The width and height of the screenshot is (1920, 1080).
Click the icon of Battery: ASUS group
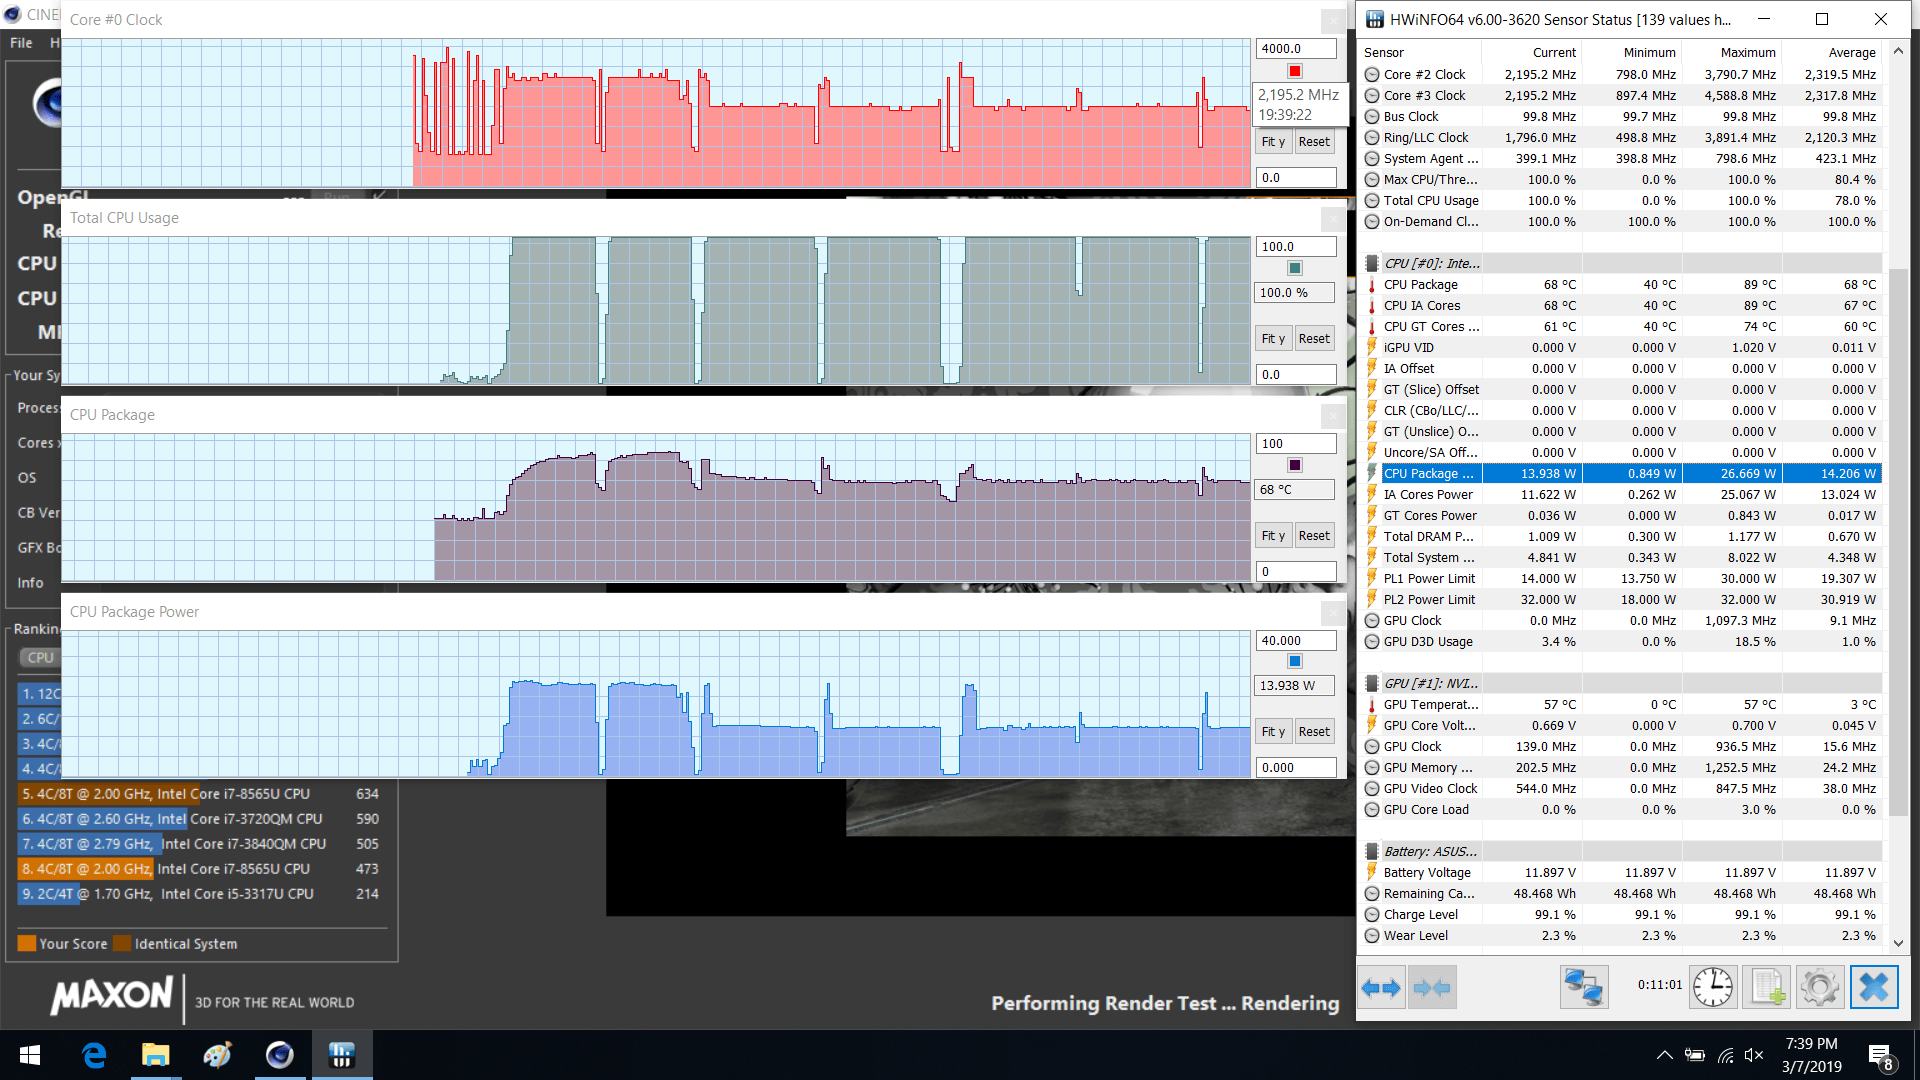point(1372,852)
